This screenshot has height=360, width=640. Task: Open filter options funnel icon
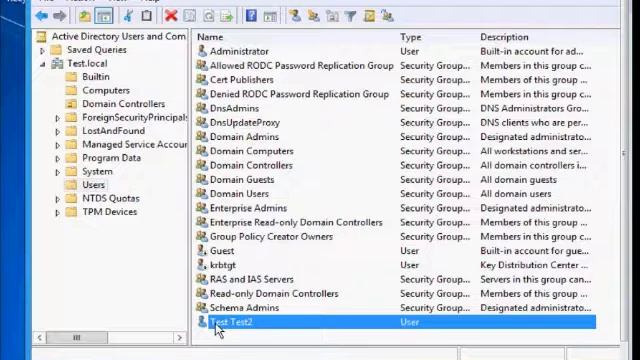(351, 16)
